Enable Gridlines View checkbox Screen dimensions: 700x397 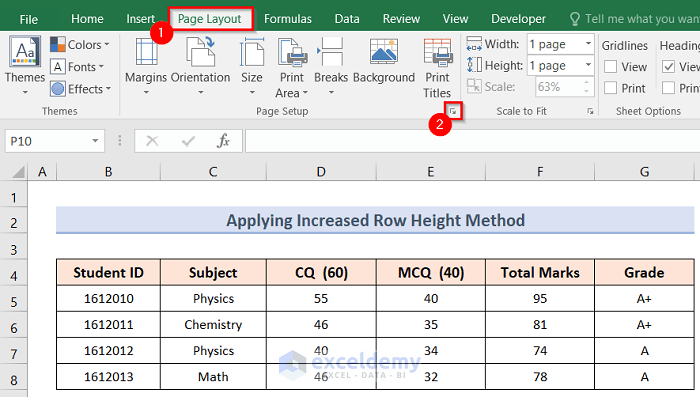tap(610, 67)
